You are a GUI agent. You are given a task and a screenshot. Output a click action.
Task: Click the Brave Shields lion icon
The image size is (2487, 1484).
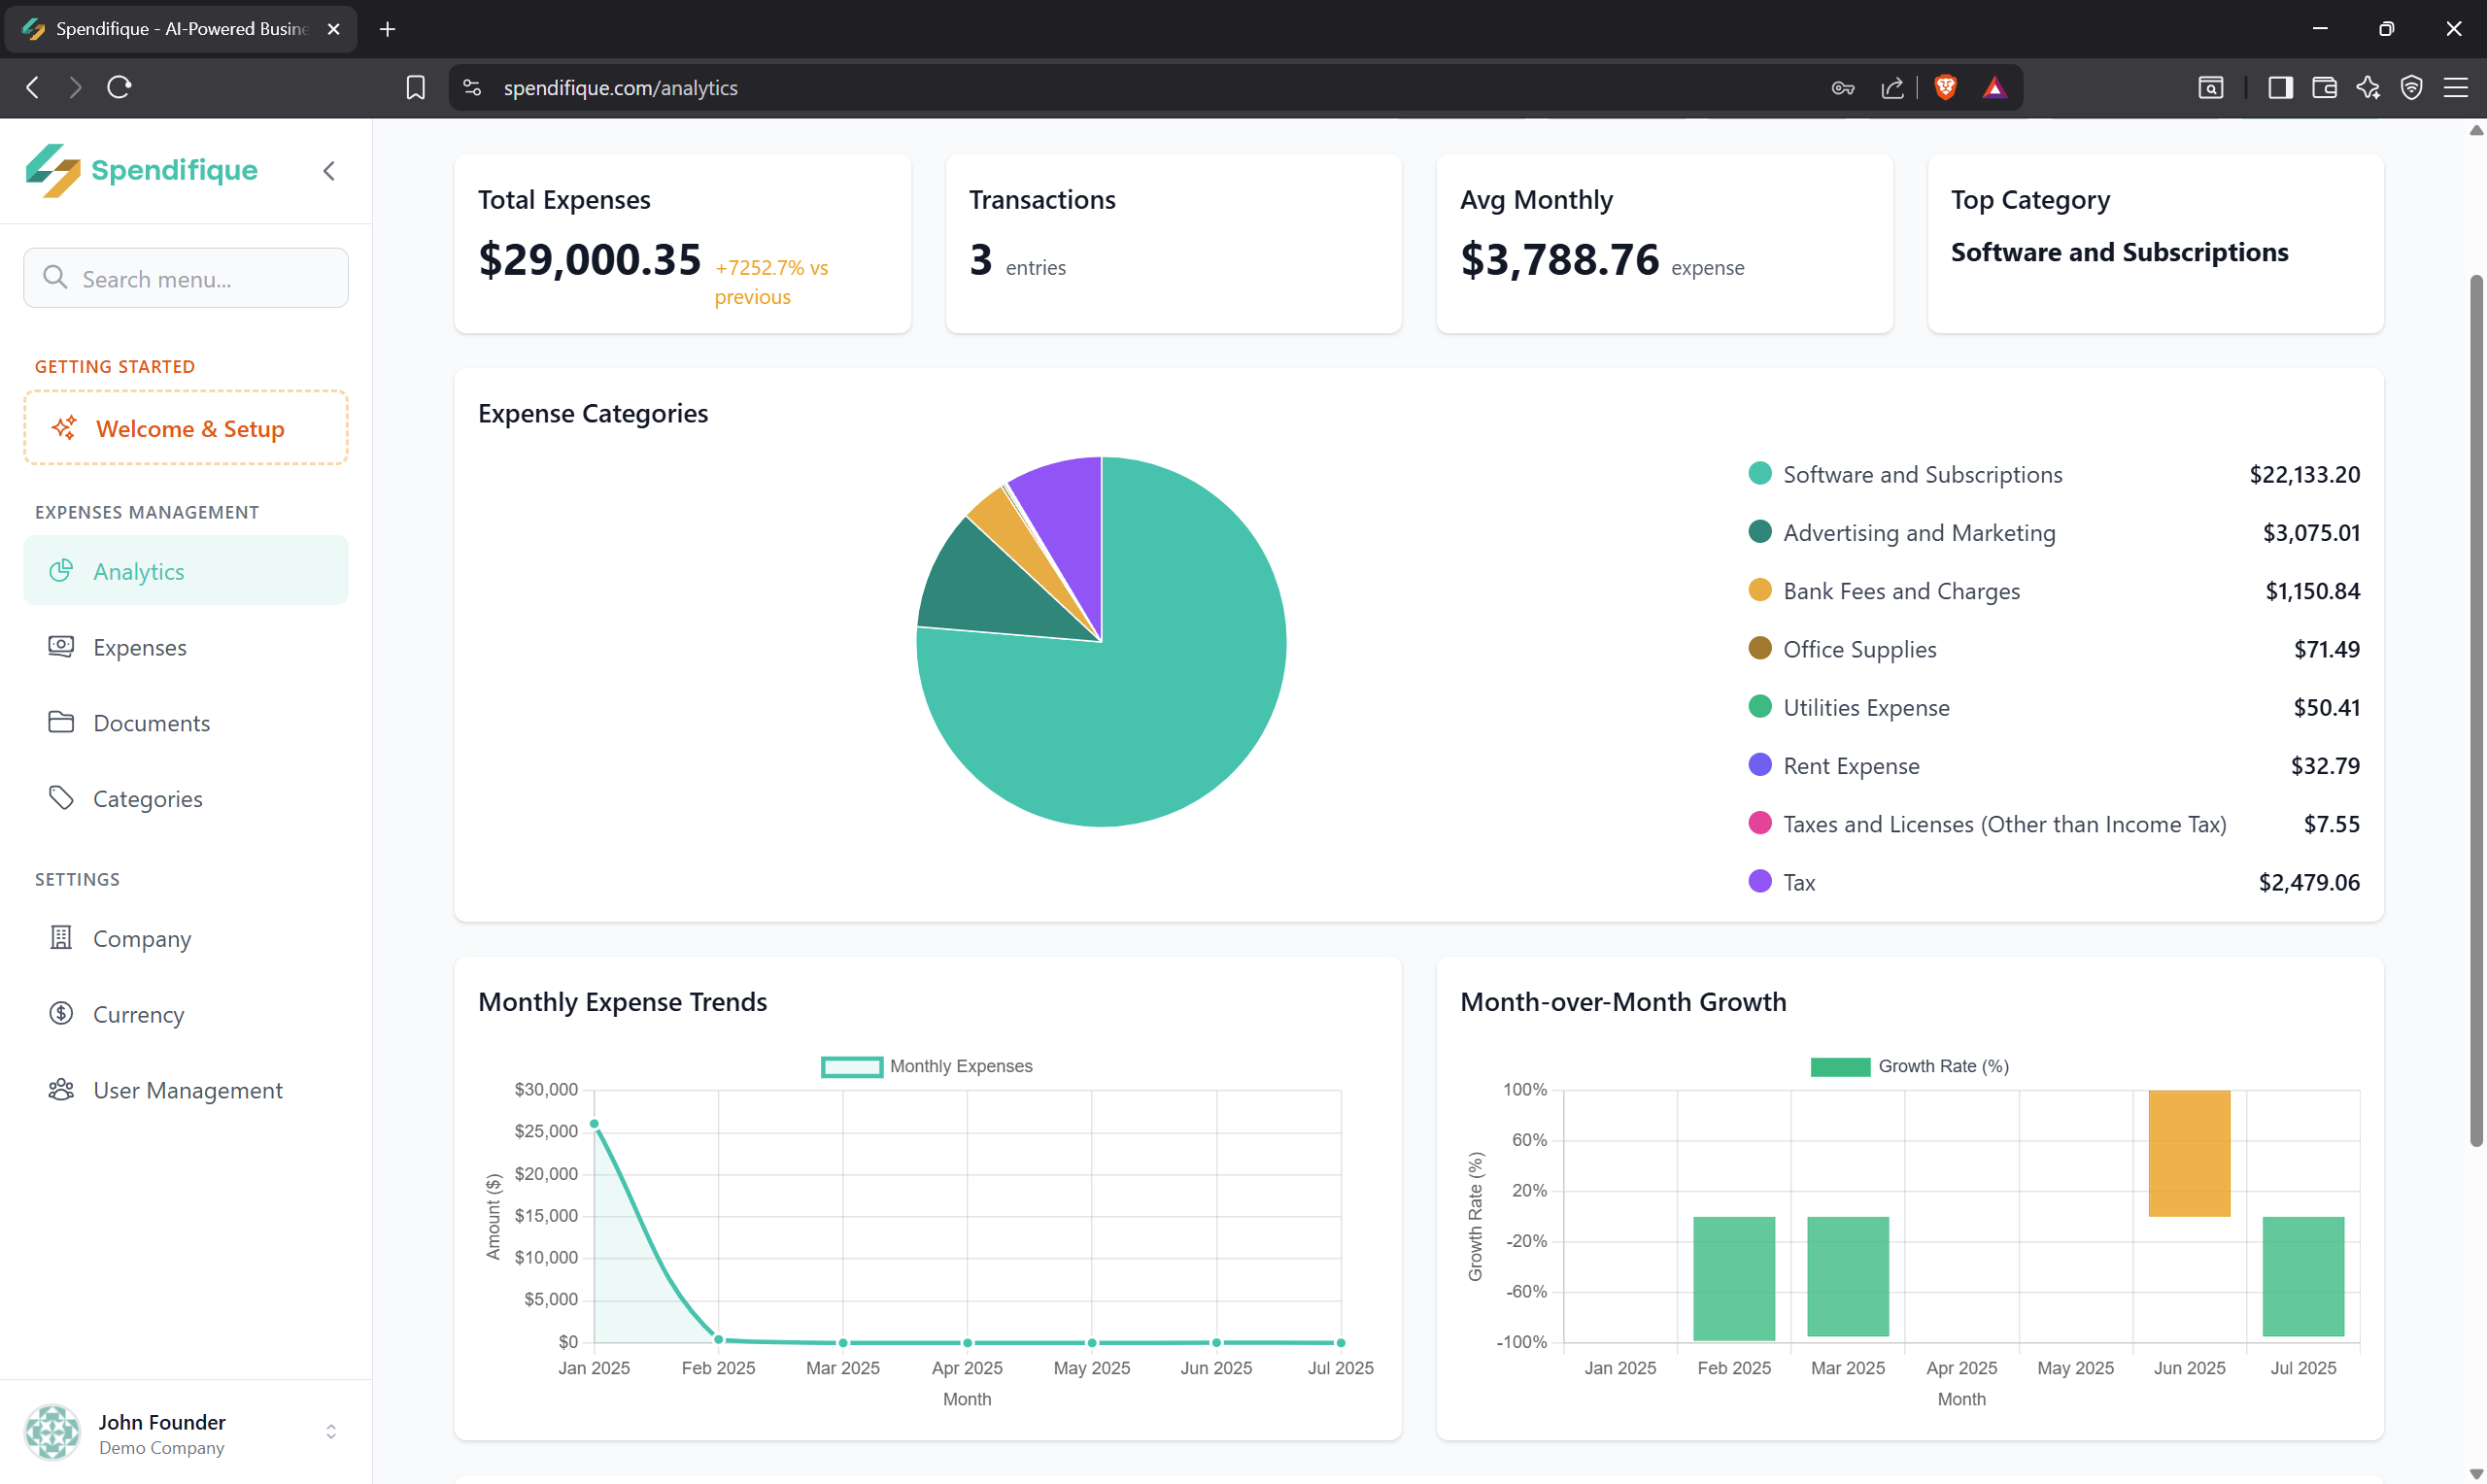pyautogui.click(x=1945, y=88)
